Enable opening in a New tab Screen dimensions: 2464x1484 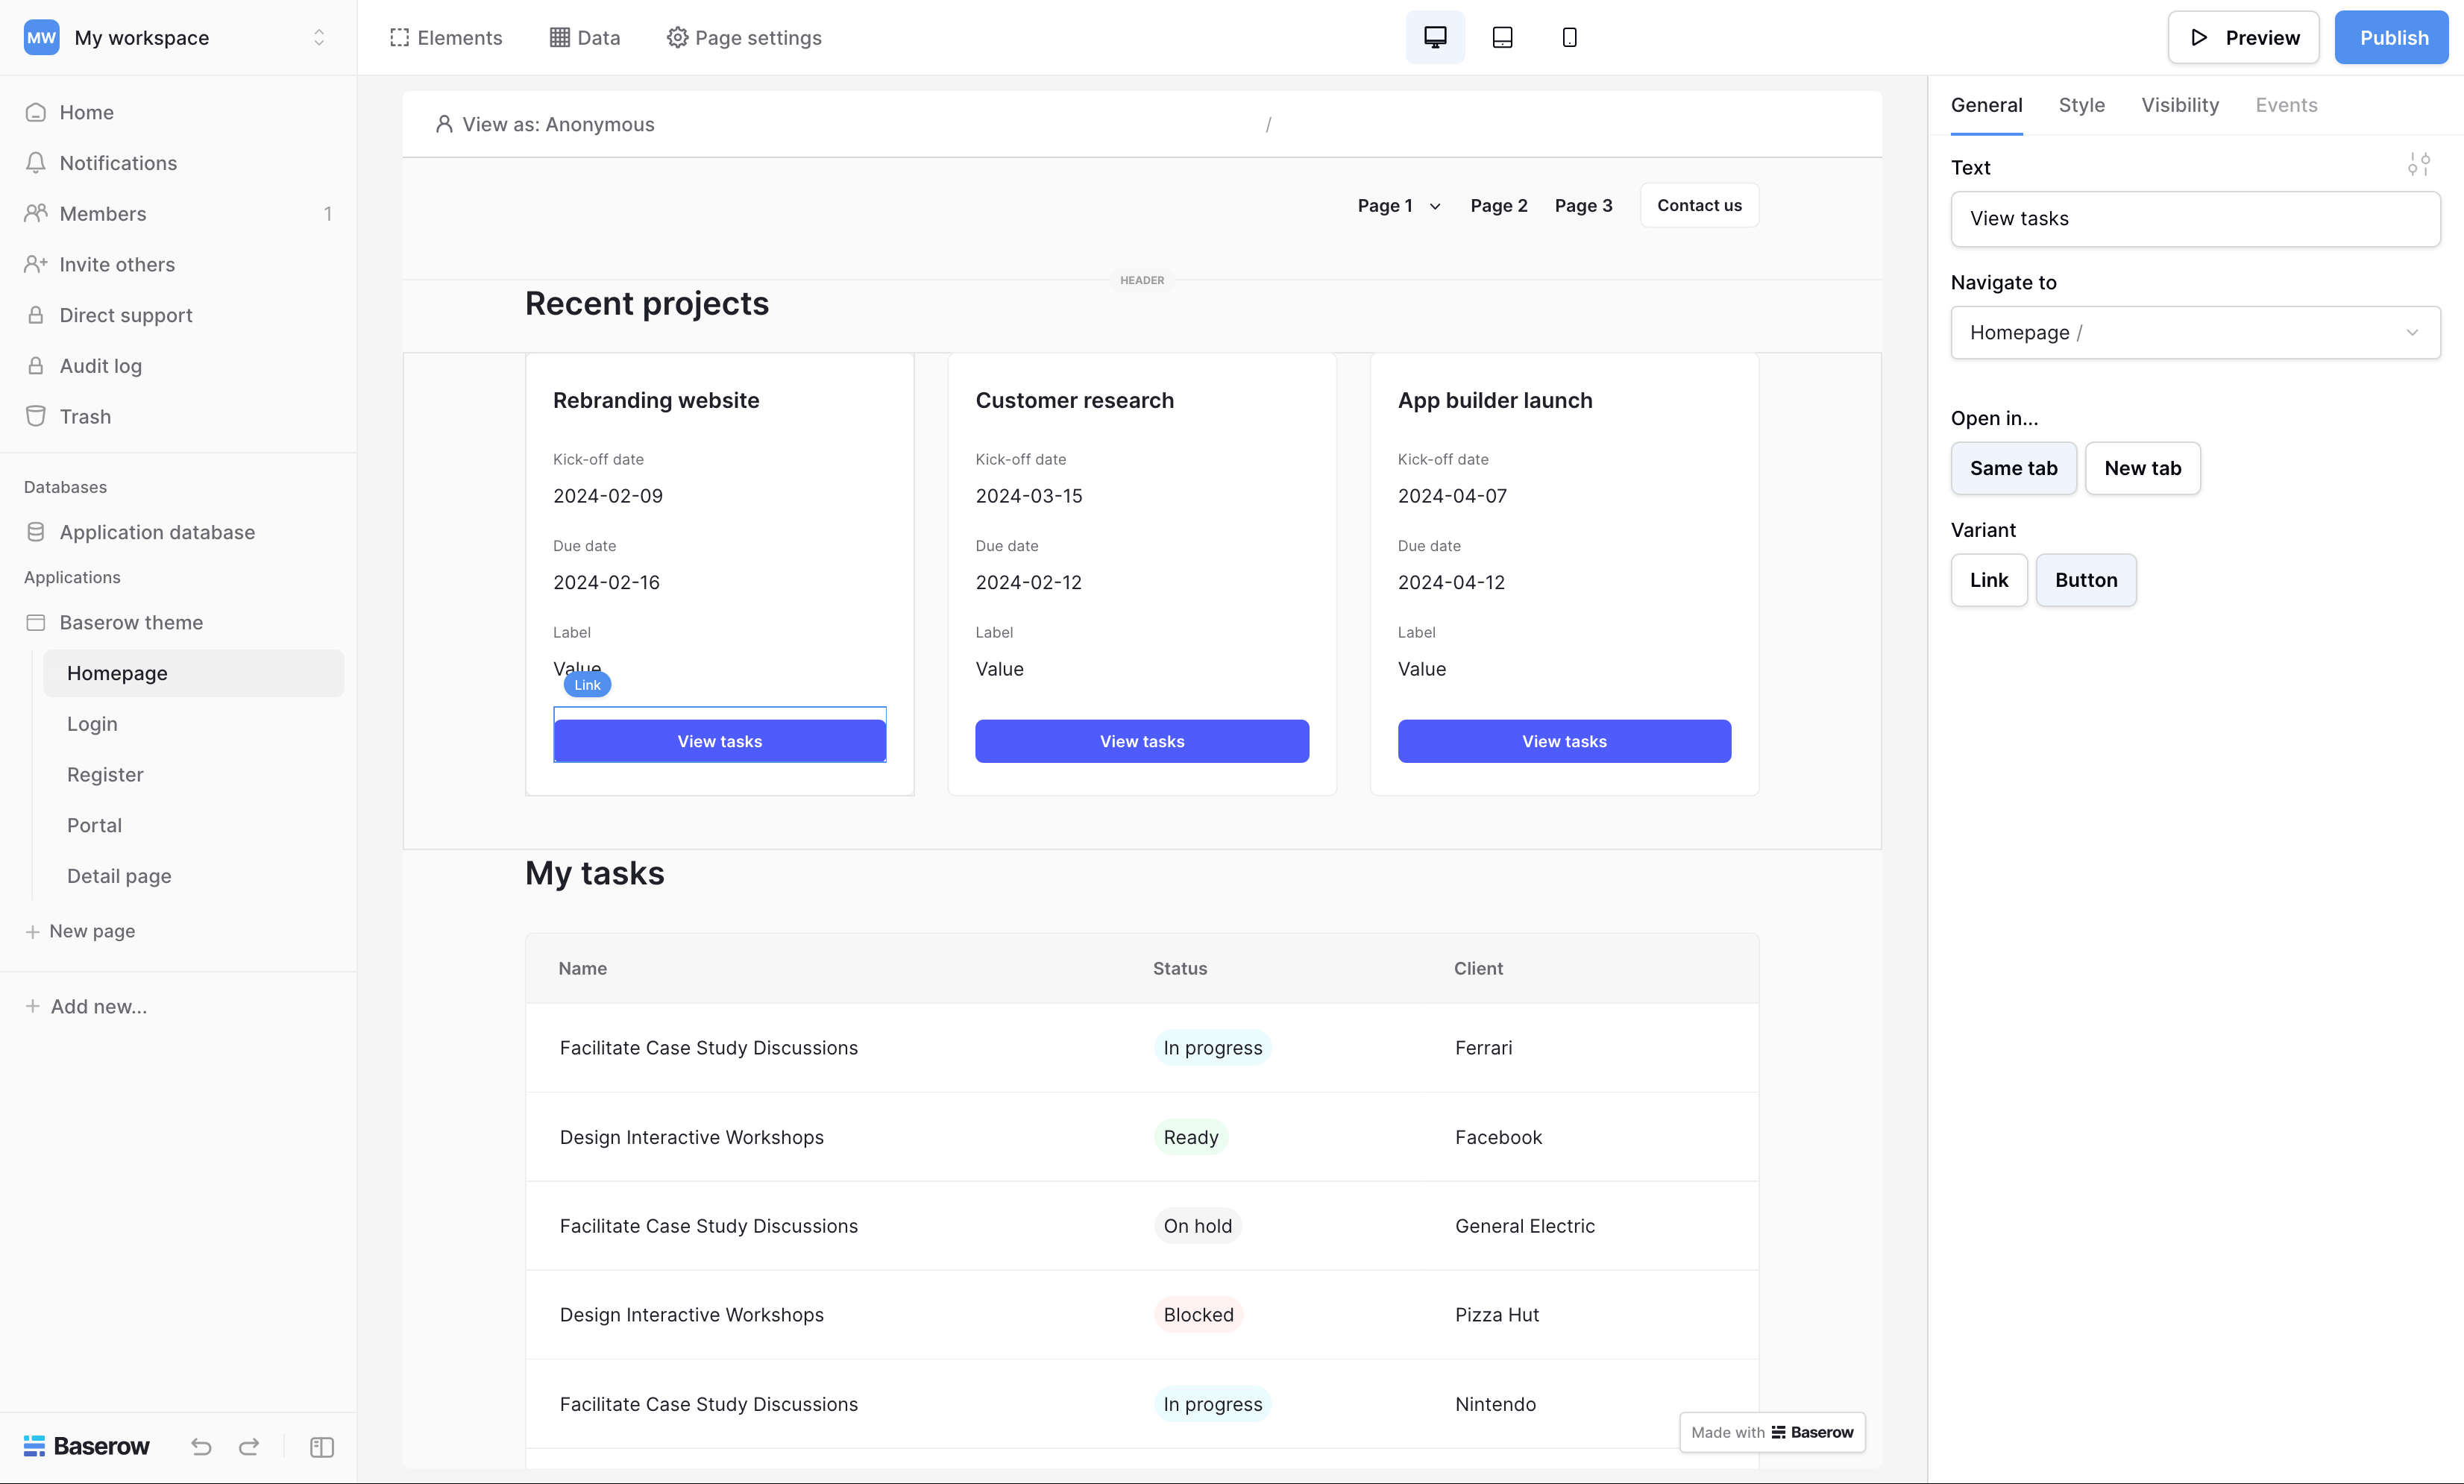[x=2142, y=468]
